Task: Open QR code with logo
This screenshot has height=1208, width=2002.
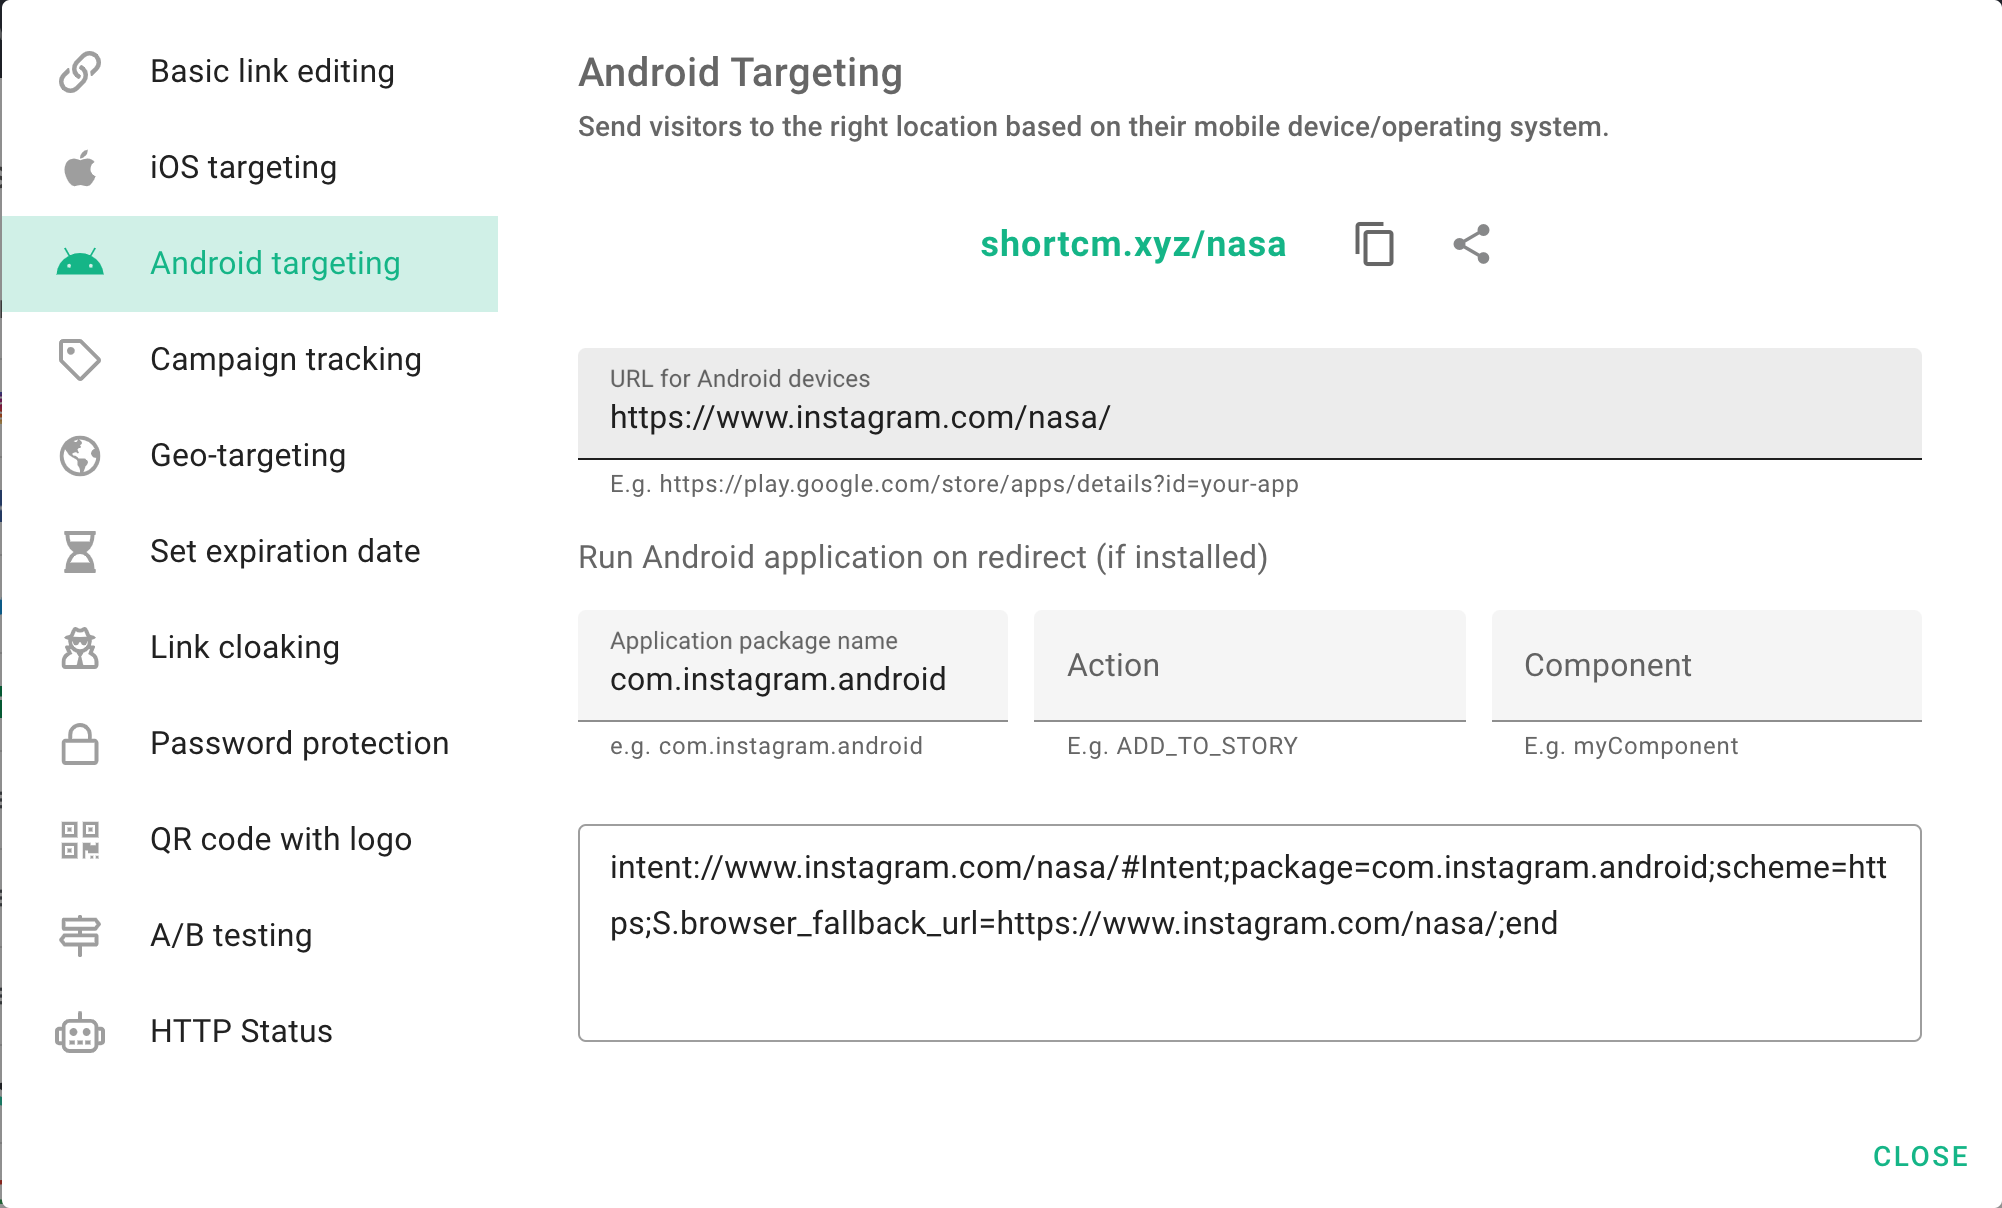Action: click(x=250, y=840)
